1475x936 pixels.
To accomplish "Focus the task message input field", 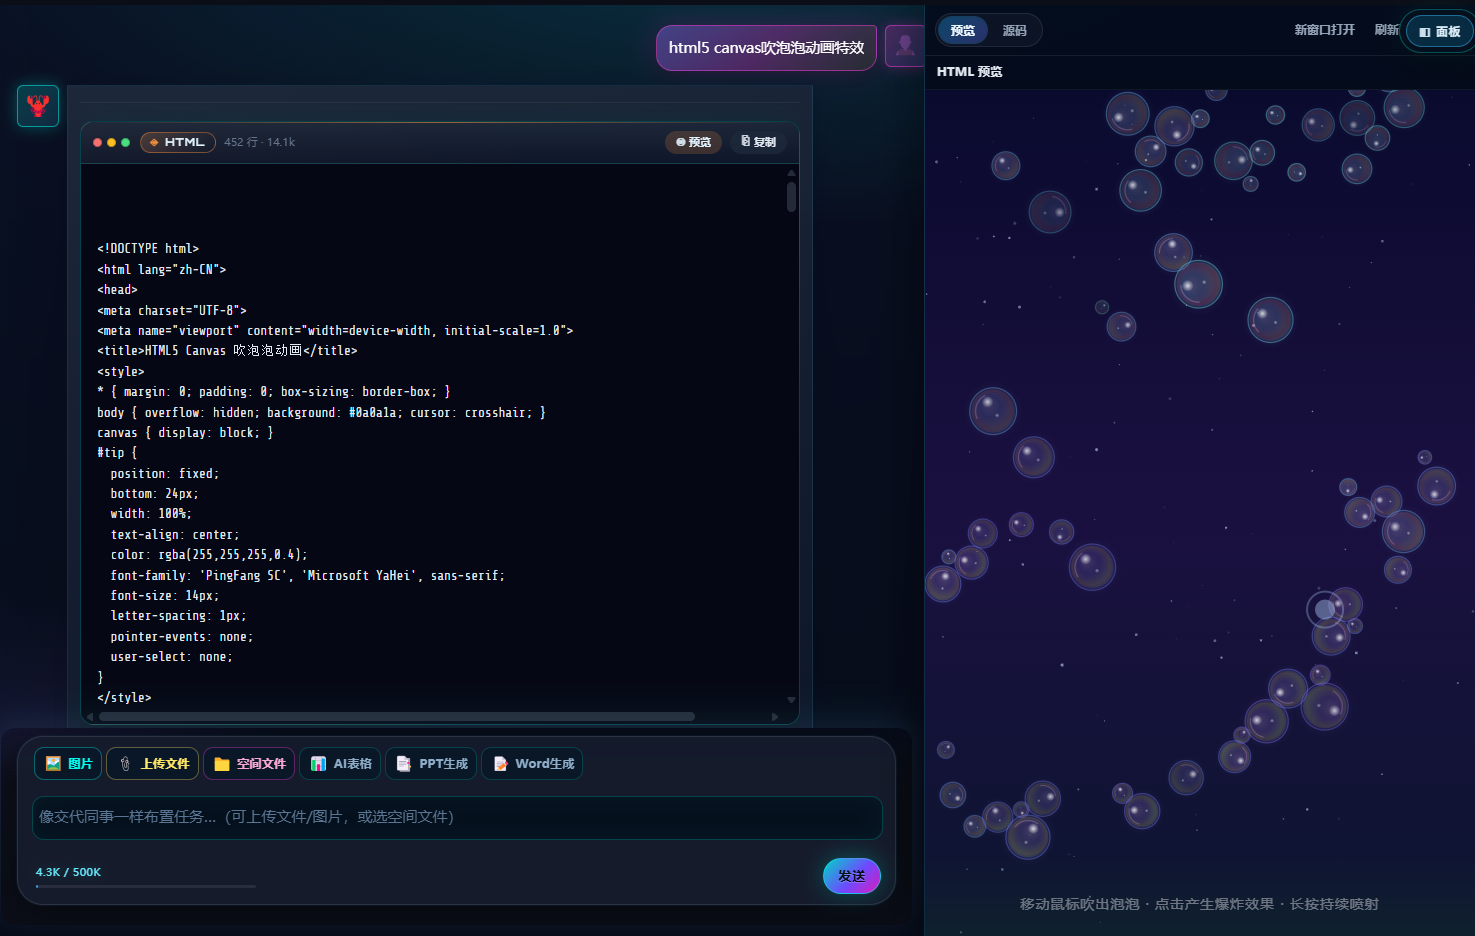I will coord(457,818).
